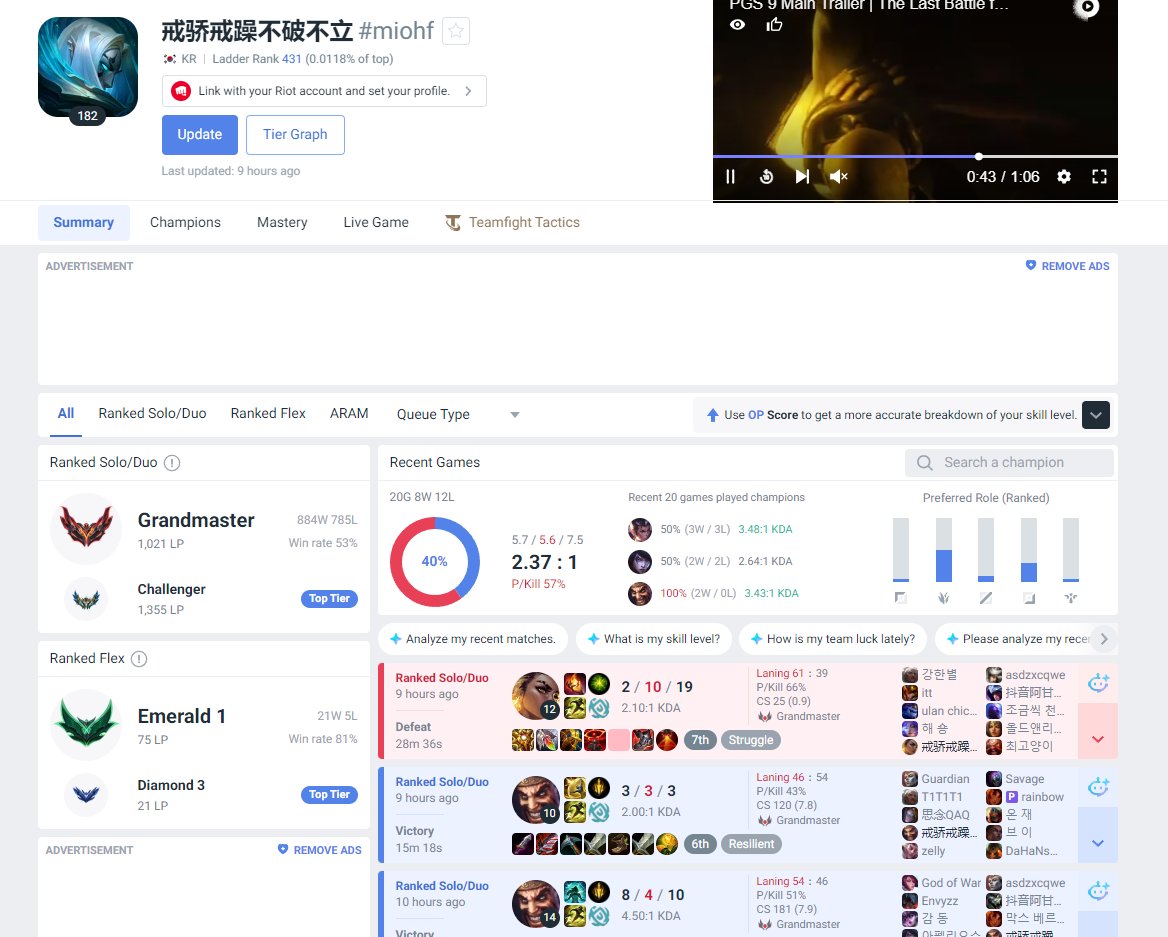1168x937 pixels.
Task: Open the summoner profile icon
Action: point(88,67)
